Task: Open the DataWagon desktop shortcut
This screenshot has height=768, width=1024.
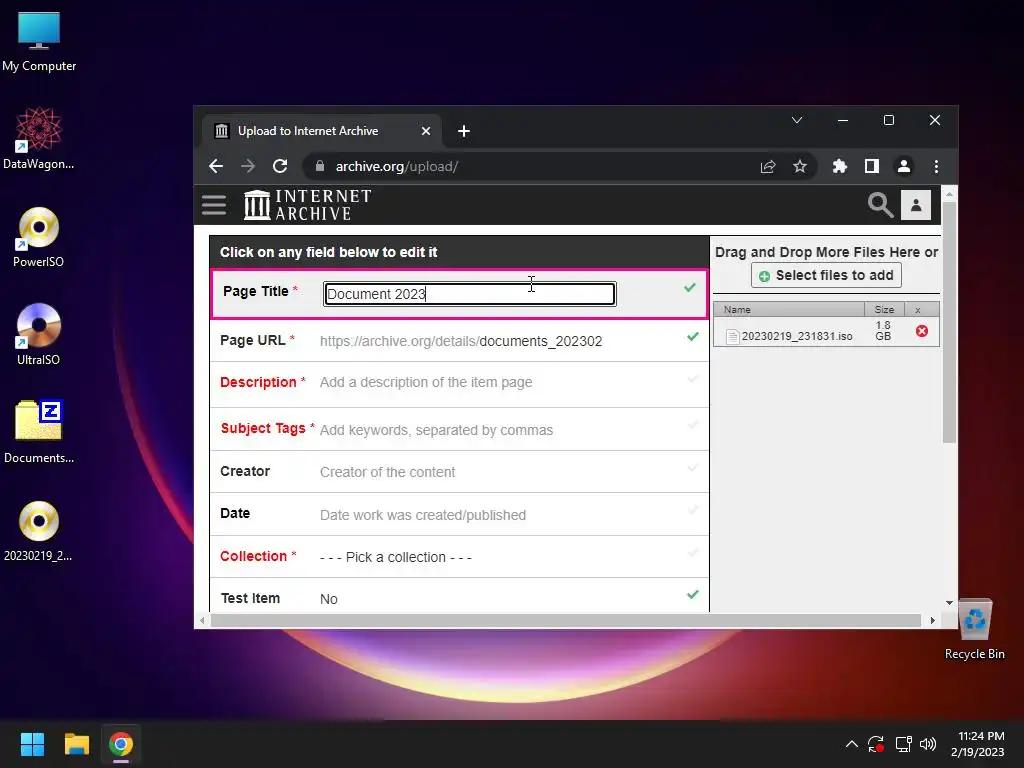Action: click(x=39, y=138)
